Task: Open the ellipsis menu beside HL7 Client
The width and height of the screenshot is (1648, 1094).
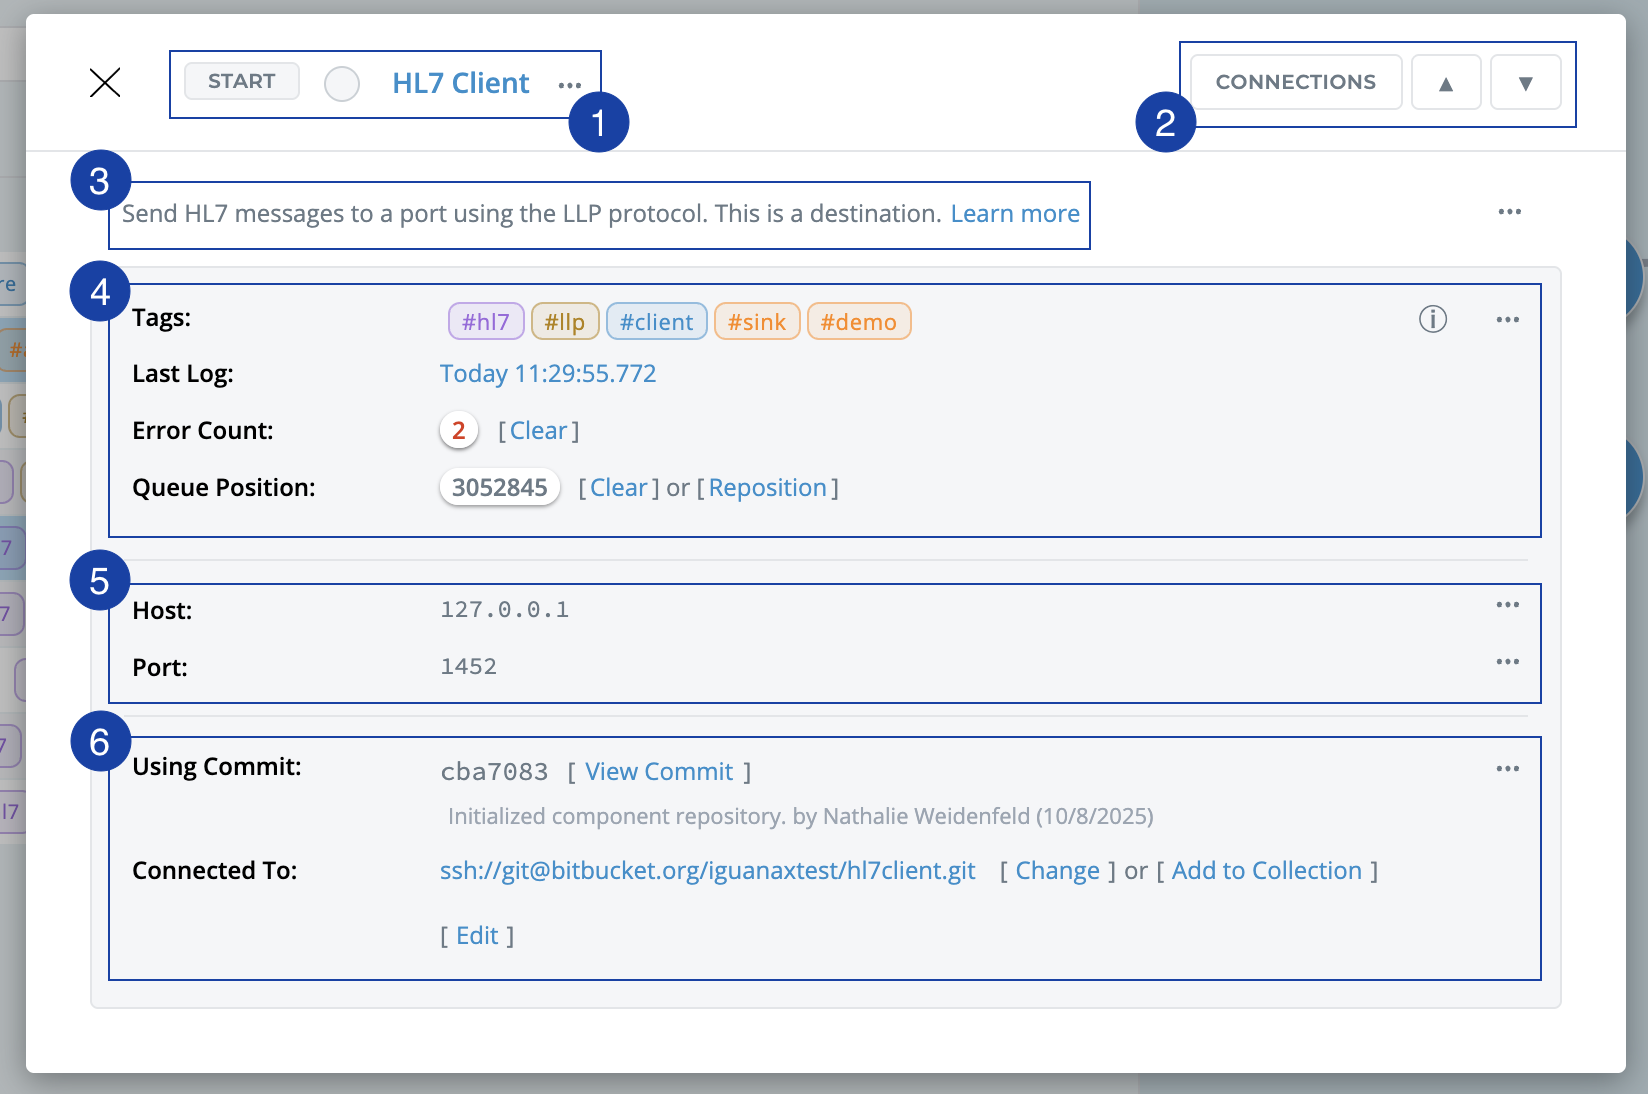Action: point(570,85)
